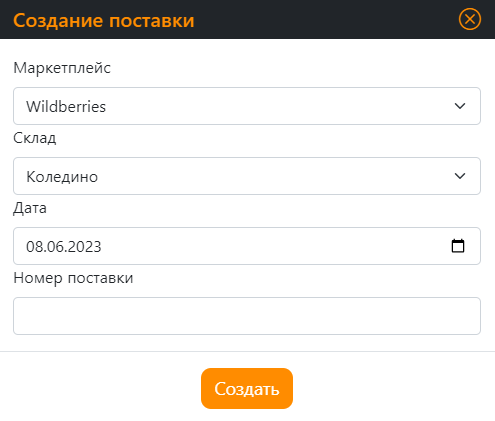Open the calendar picker icon in Дата field
This screenshot has width=495, height=421.
click(x=458, y=246)
